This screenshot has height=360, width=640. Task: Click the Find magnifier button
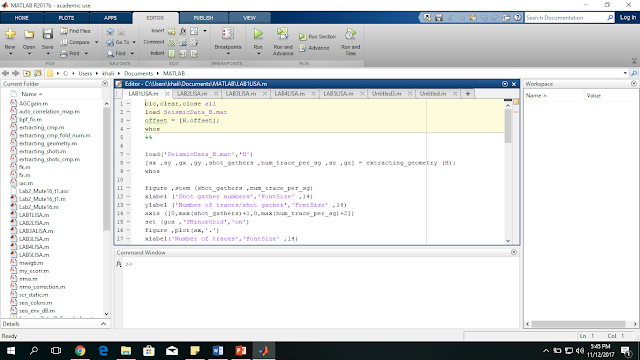116,53
